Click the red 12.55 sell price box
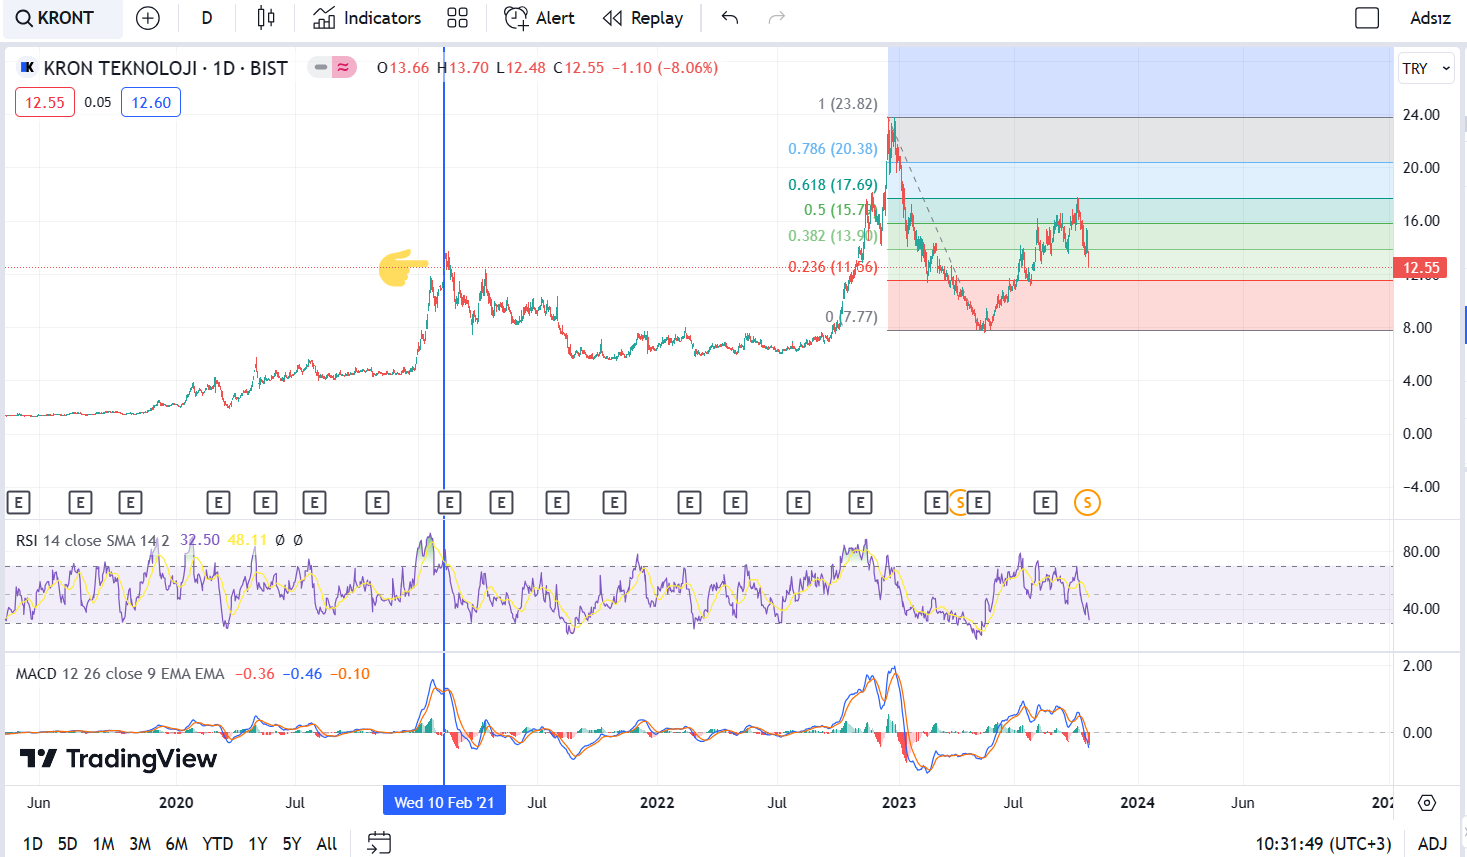Viewport: 1467px width, 857px height. pyautogui.click(x=45, y=102)
